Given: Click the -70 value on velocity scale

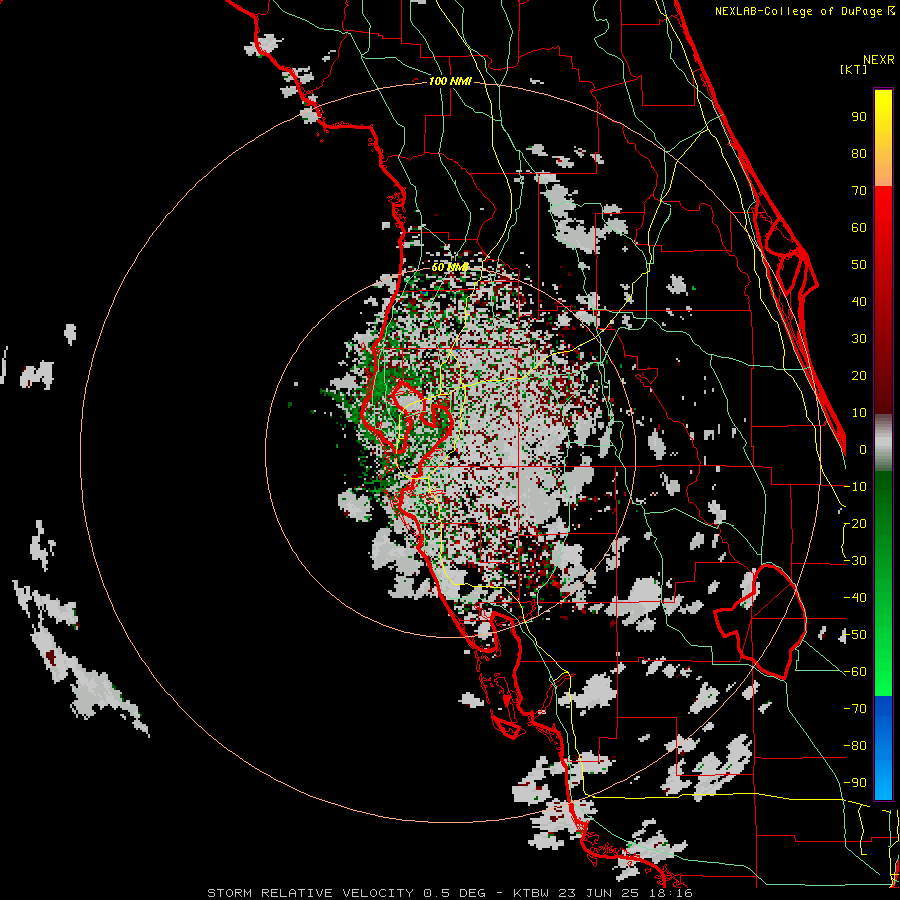Looking at the screenshot, I should 855,709.
